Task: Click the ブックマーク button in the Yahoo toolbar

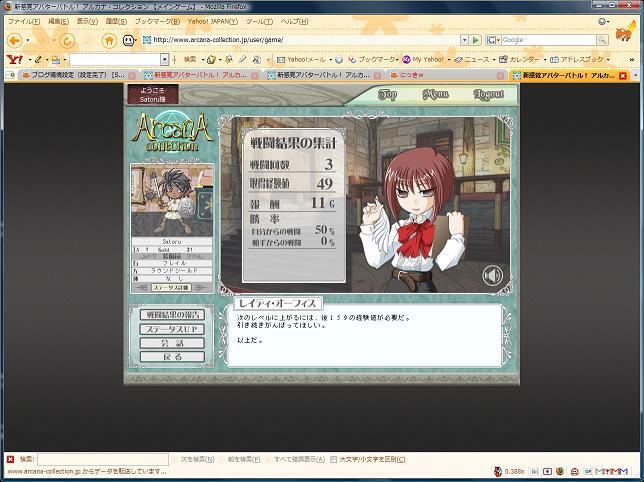Action: click(371, 60)
